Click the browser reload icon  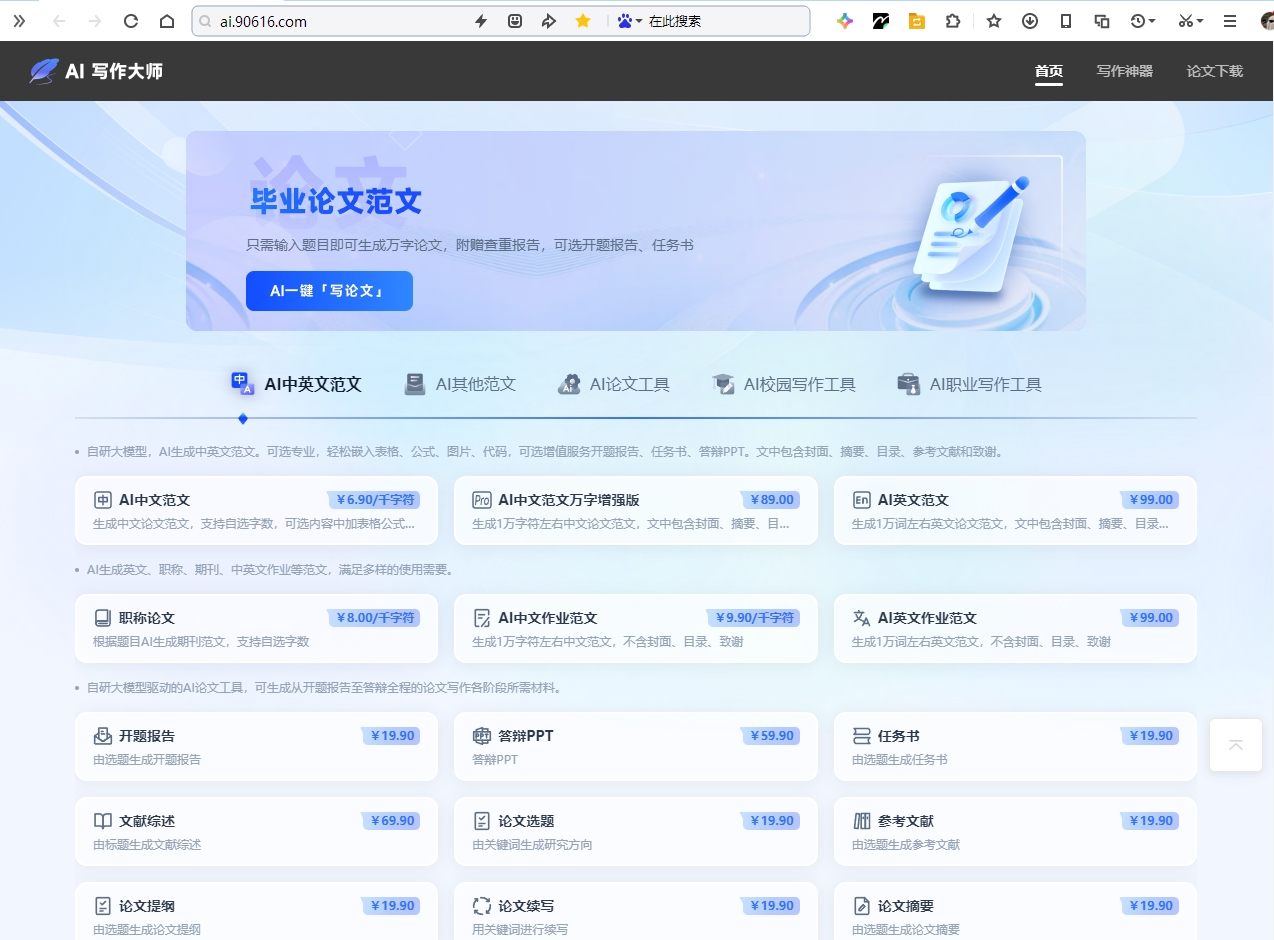pos(130,21)
